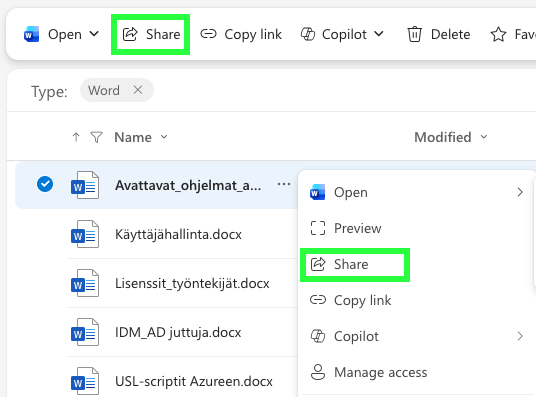Expand the Open dropdown arrow in toolbar

click(94, 34)
